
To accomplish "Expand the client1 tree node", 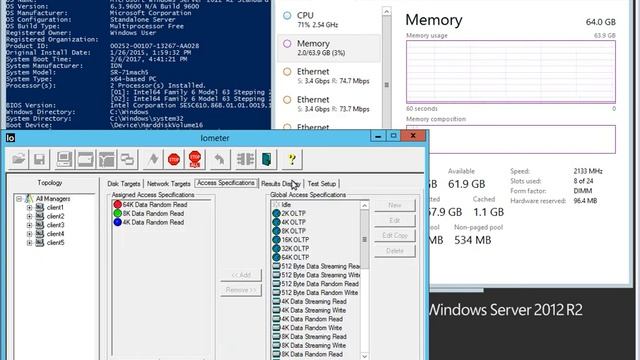I will point(29,207).
